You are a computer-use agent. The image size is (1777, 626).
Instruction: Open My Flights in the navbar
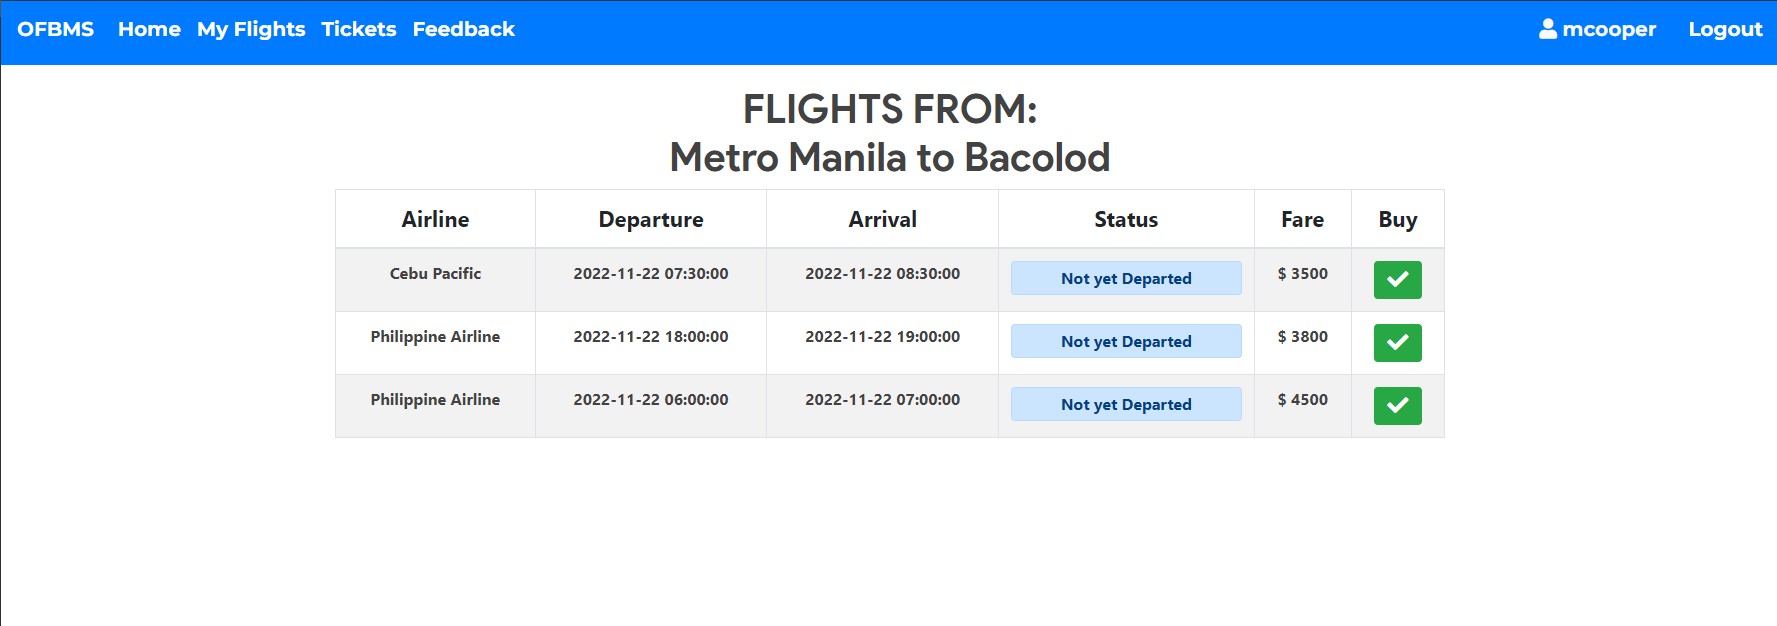(251, 29)
